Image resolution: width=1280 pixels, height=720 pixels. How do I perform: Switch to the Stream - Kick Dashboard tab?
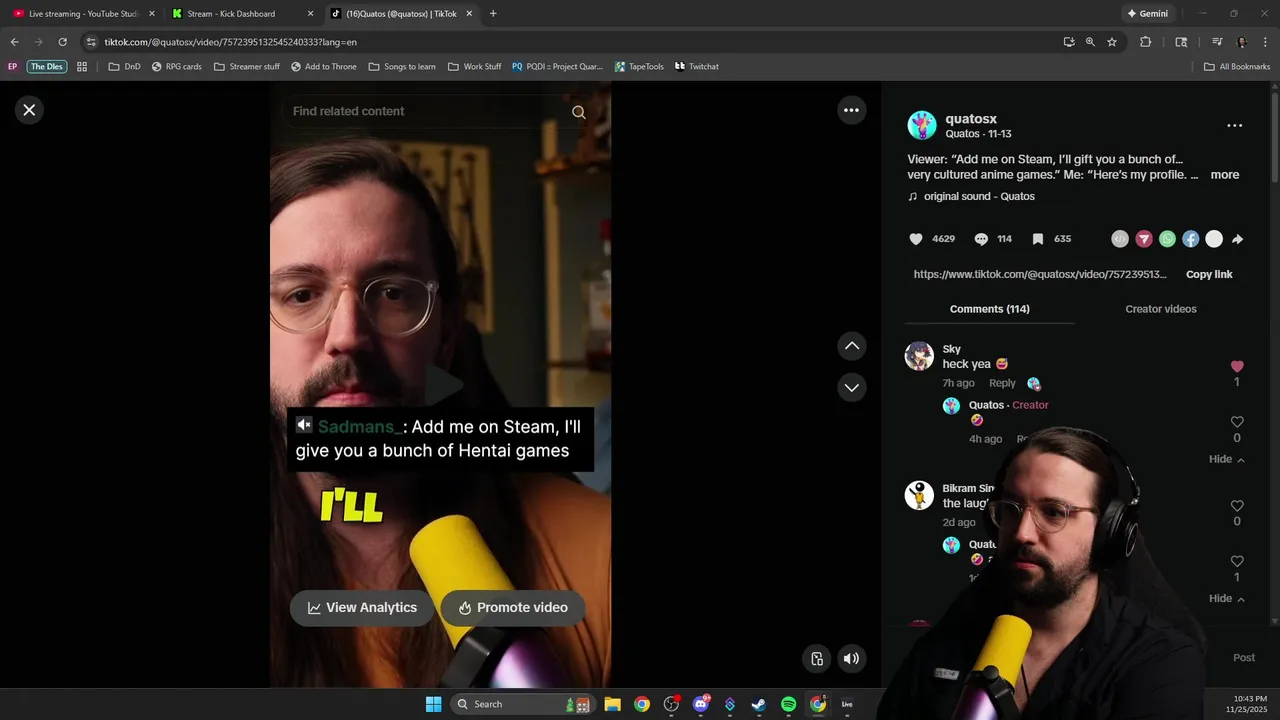[231, 14]
